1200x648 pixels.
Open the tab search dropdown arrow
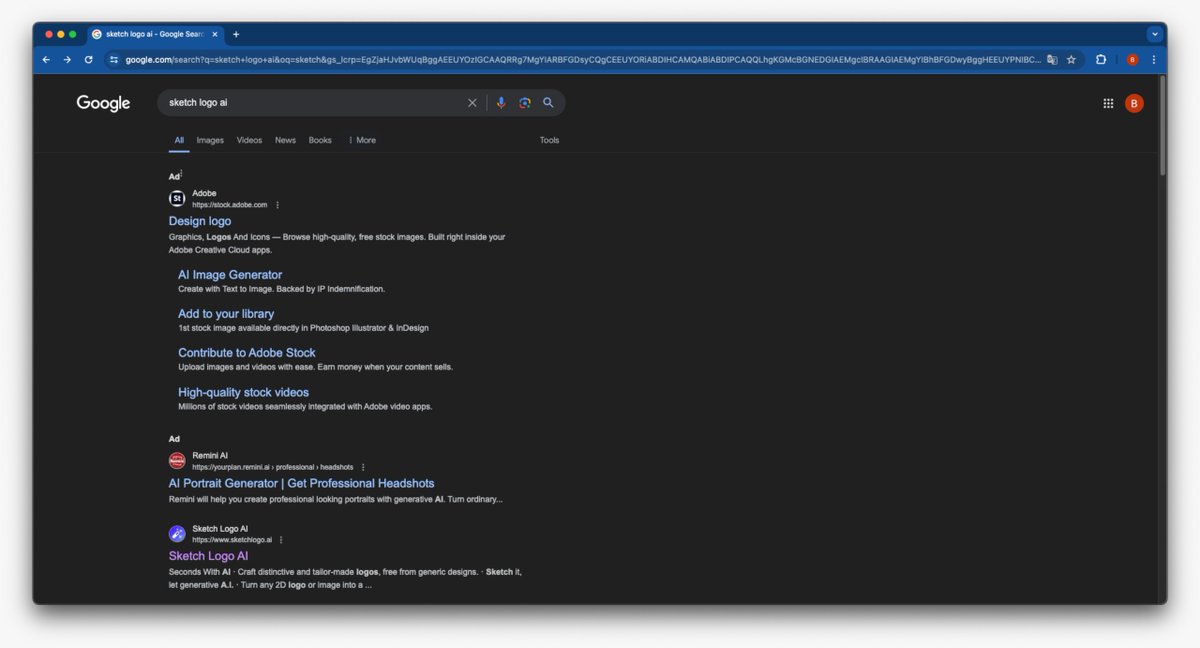pyautogui.click(x=1155, y=34)
